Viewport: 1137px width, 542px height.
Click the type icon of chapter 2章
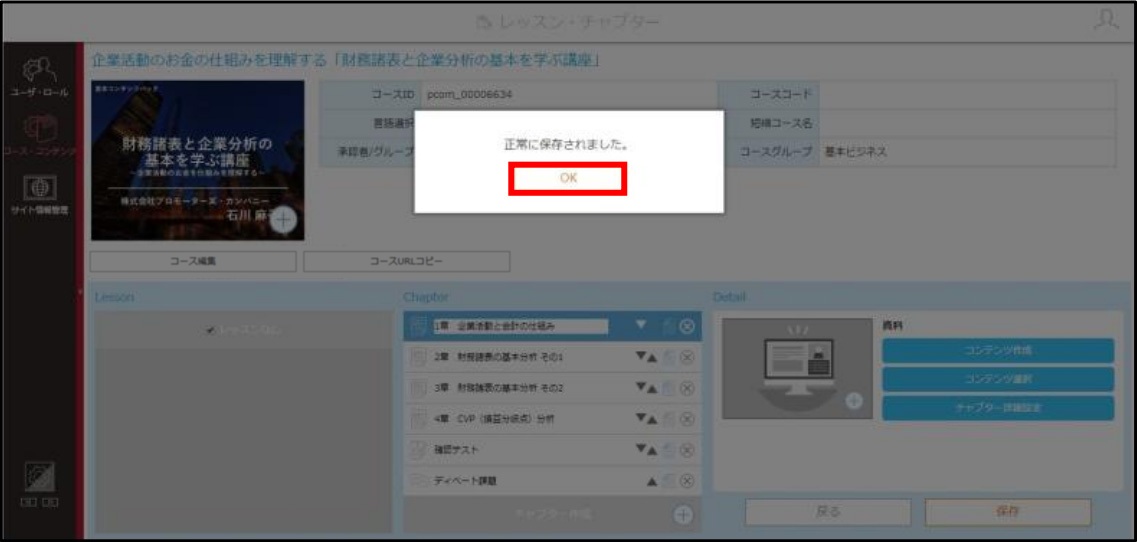(418, 357)
